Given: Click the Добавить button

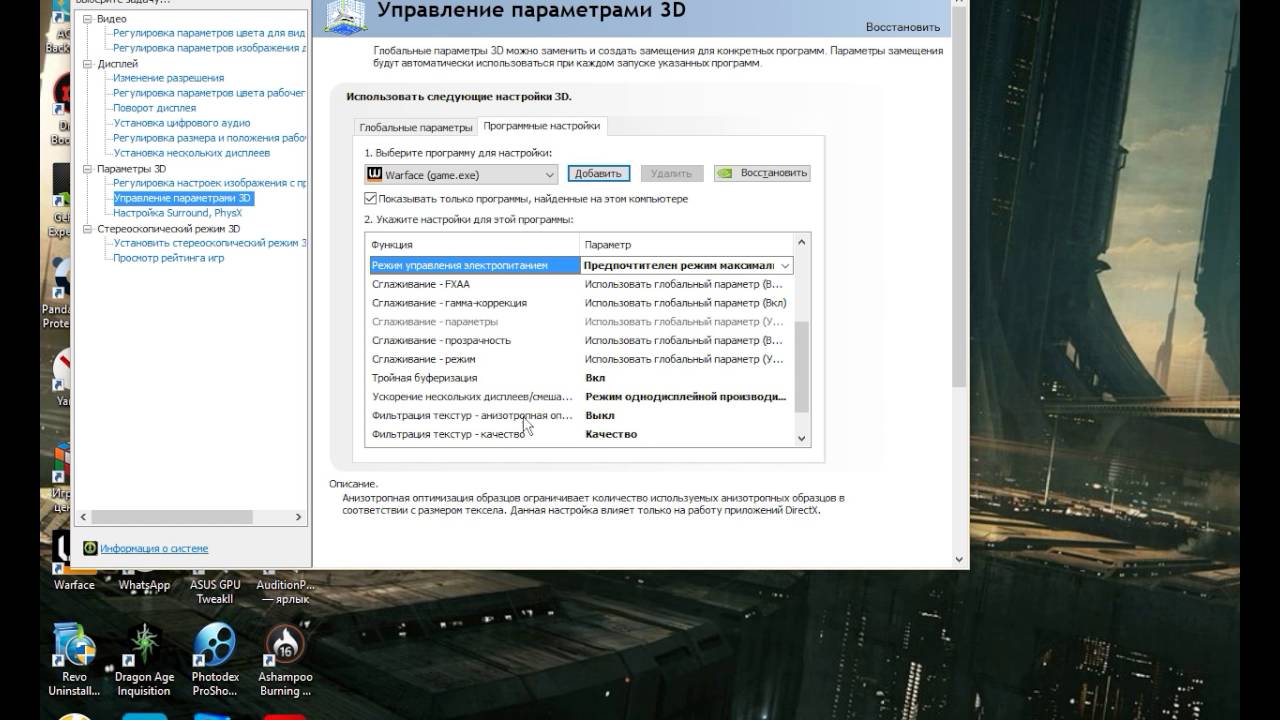Looking at the screenshot, I should click(598, 173).
